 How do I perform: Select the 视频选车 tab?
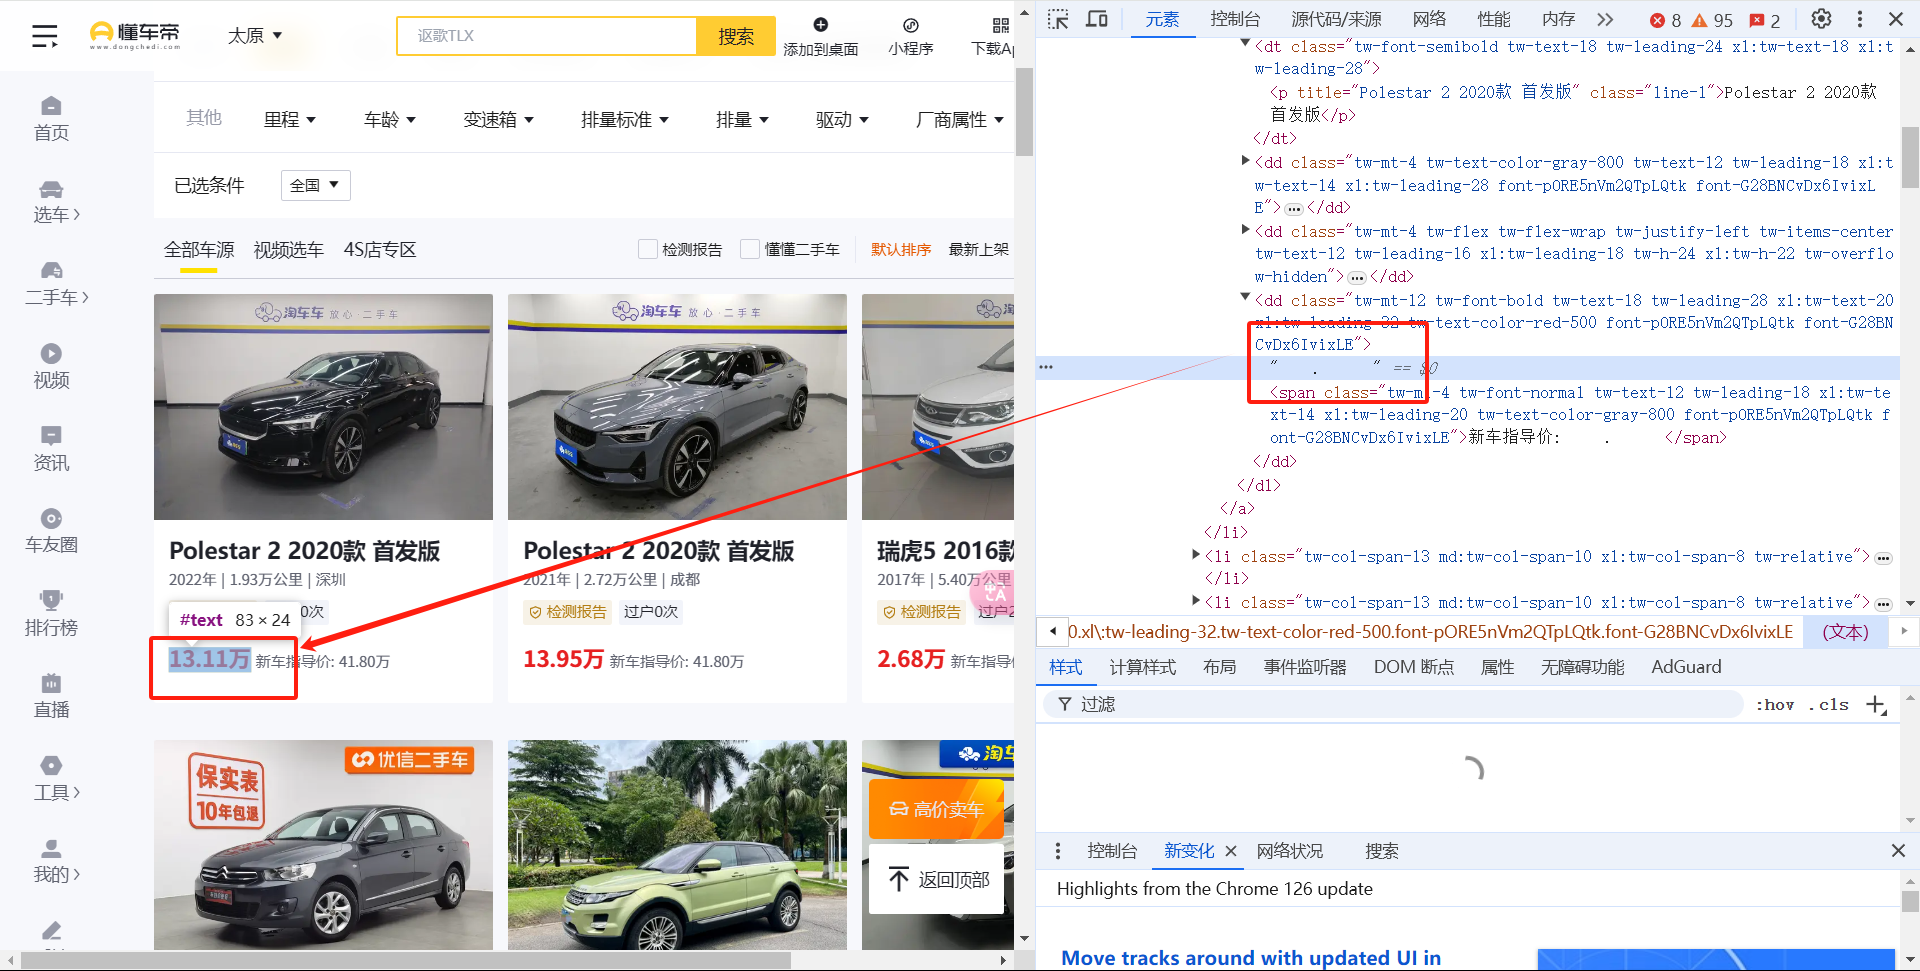tap(288, 250)
